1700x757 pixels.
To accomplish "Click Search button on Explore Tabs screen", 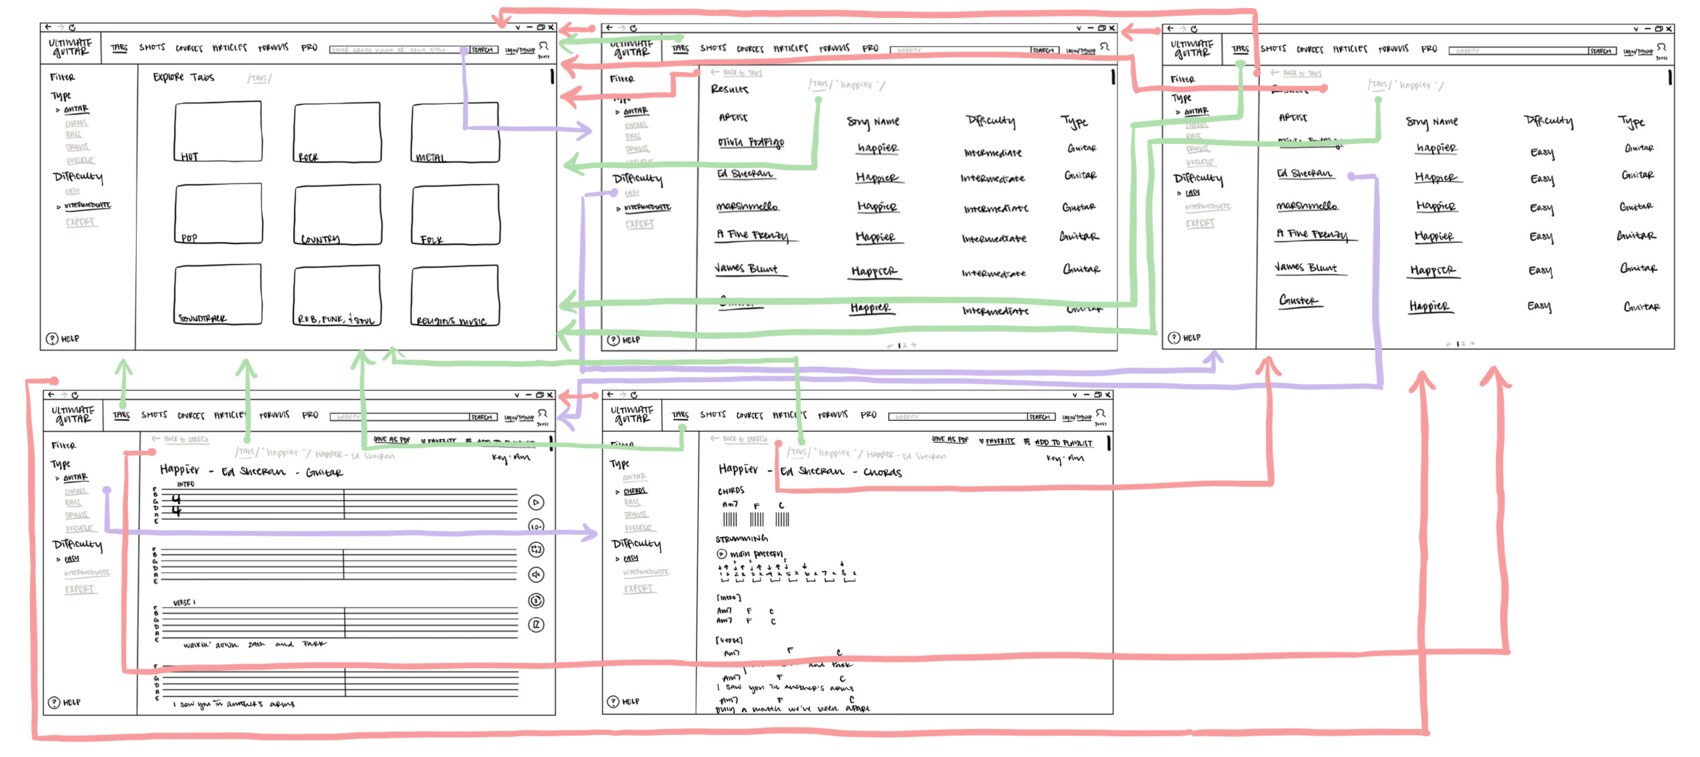I will [483, 49].
